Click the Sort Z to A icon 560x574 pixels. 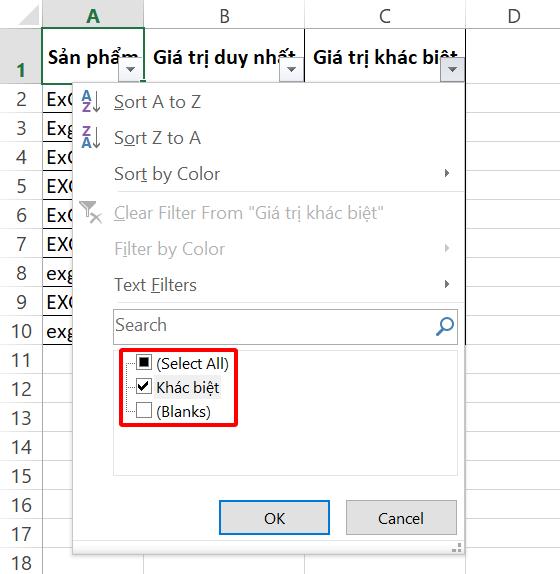point(91,137)
